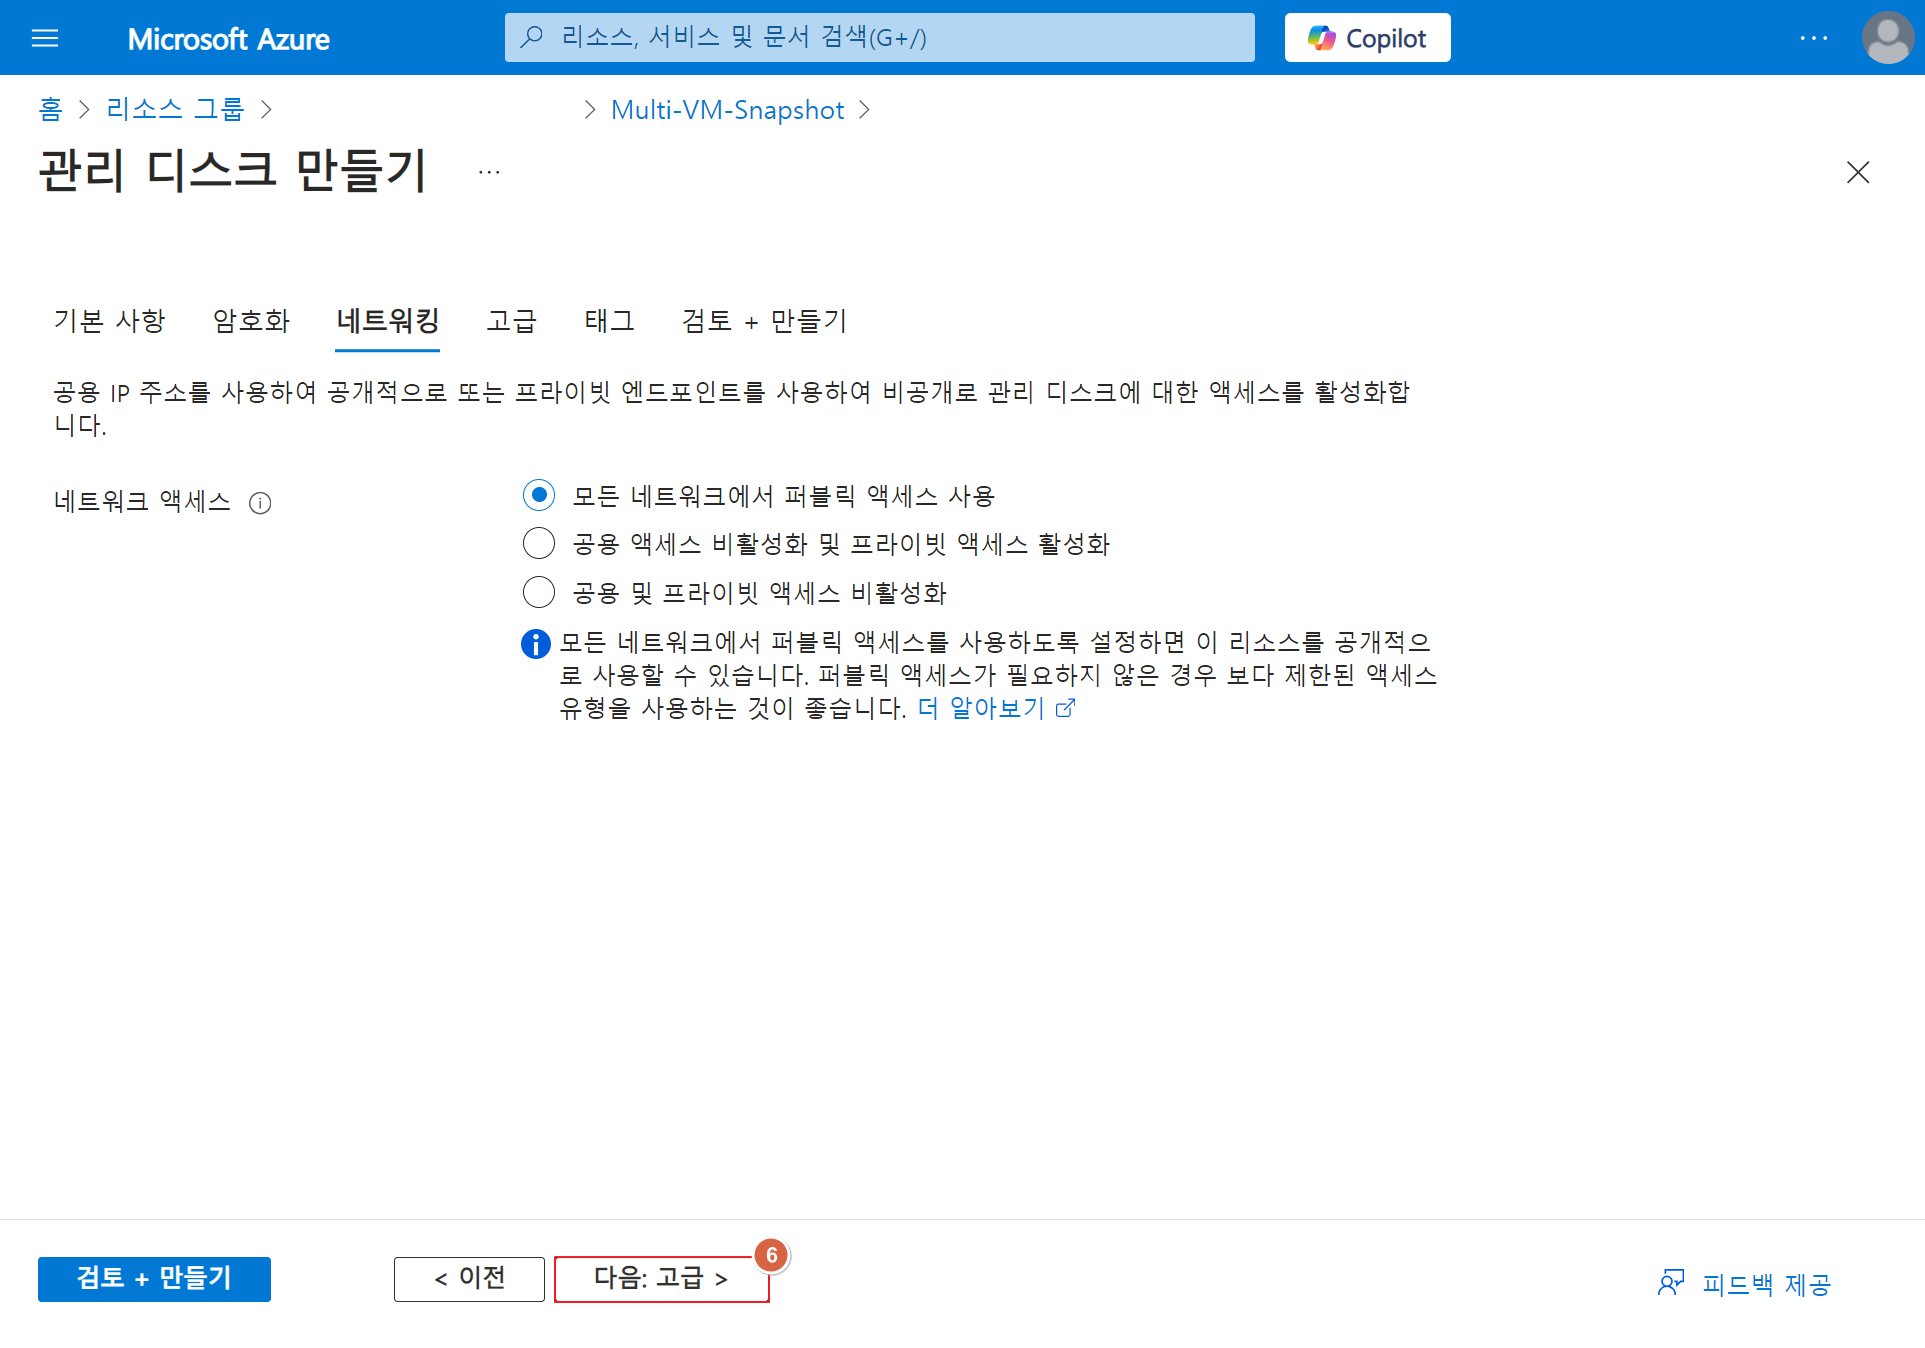Viewport: 1925px width, 1348px height.
Task: Click the feedback icon at bottom right
Action: tap(1670, 1283)
